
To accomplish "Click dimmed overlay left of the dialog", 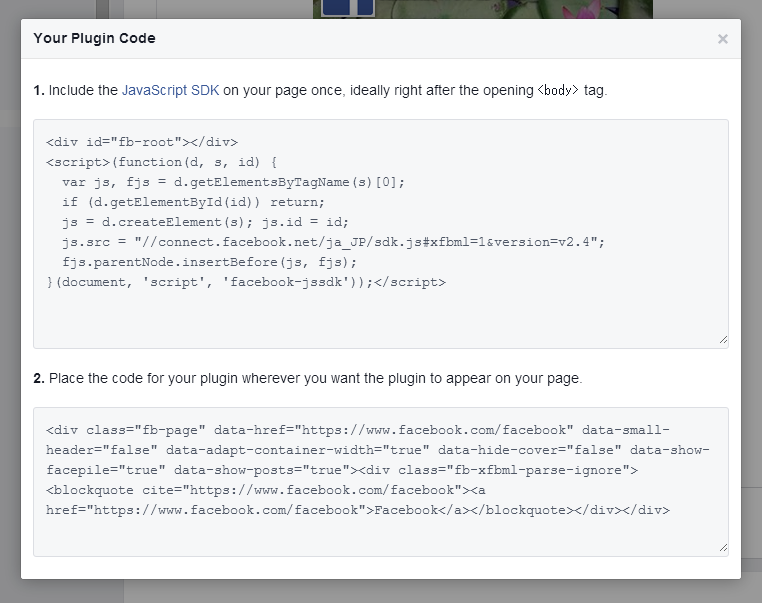I will [x=10, y=300].
